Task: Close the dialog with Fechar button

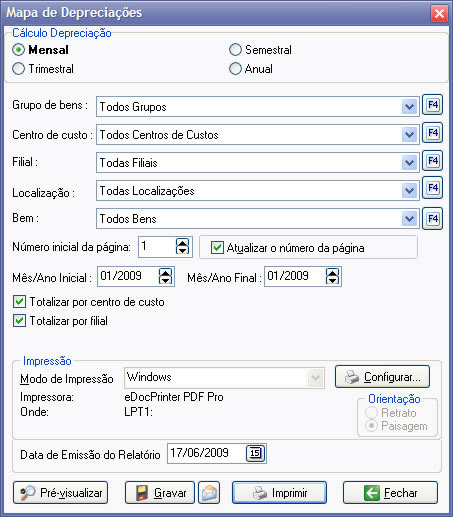Action: tap(390, 493)
